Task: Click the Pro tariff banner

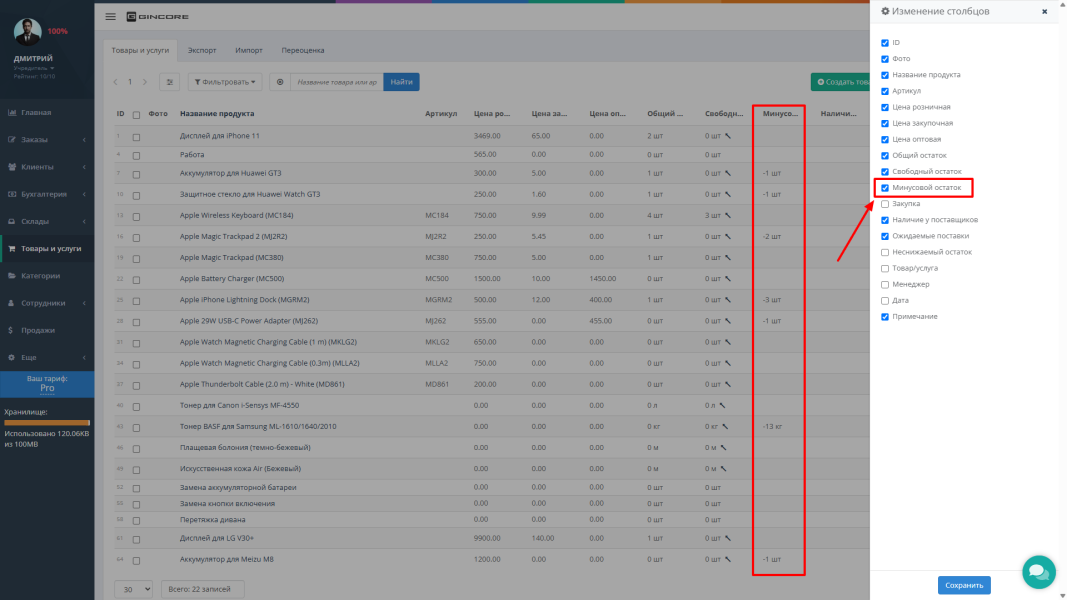Action: click(x=47, y=384)
